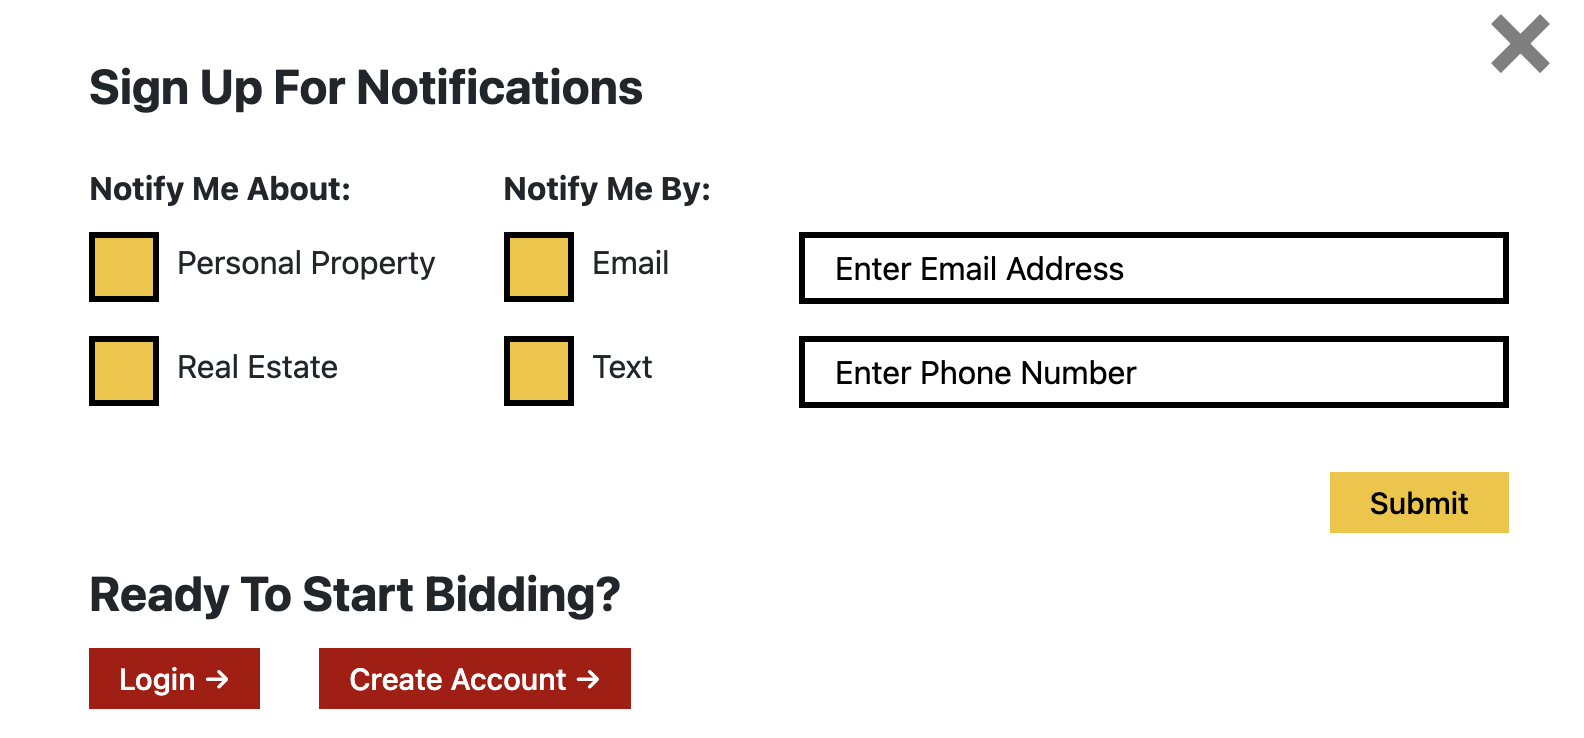Viewport: 1584px width, 738px height.
Task: Toggle the Text notification checkbox
Action: point(539,371)
